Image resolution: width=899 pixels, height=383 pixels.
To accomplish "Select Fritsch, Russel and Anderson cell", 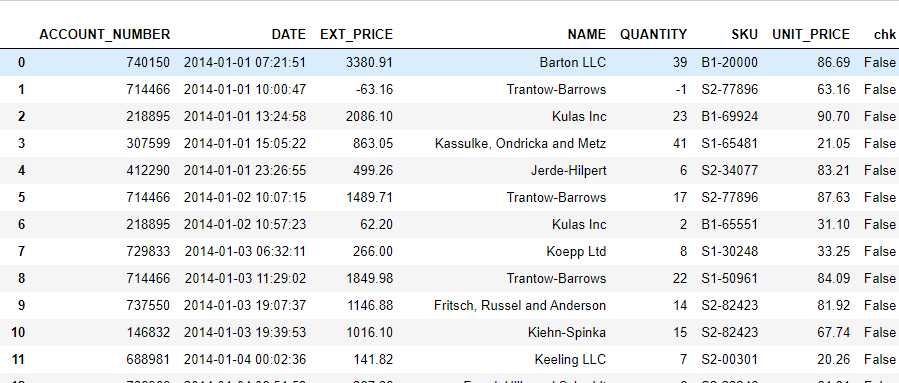I will [520, 305].
